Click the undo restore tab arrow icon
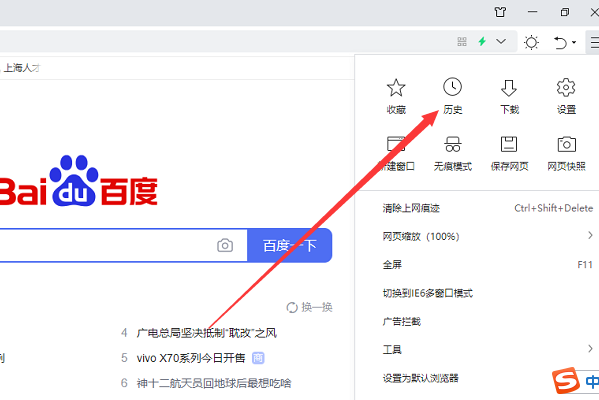The width and height of the screenshot is (599, 400). 560,42
